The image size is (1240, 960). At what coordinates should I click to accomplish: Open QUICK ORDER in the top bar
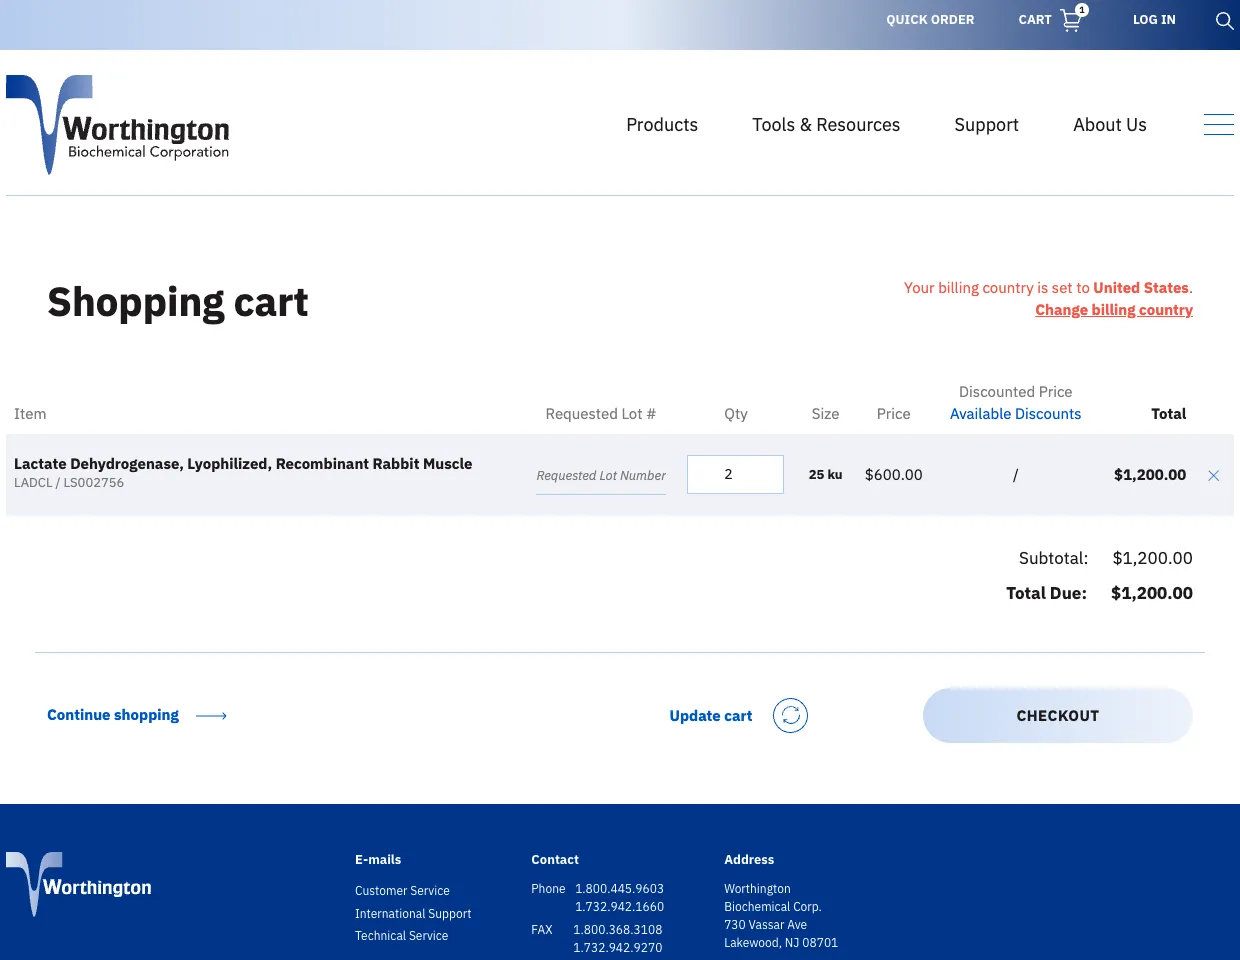click(x=930, y=19)
